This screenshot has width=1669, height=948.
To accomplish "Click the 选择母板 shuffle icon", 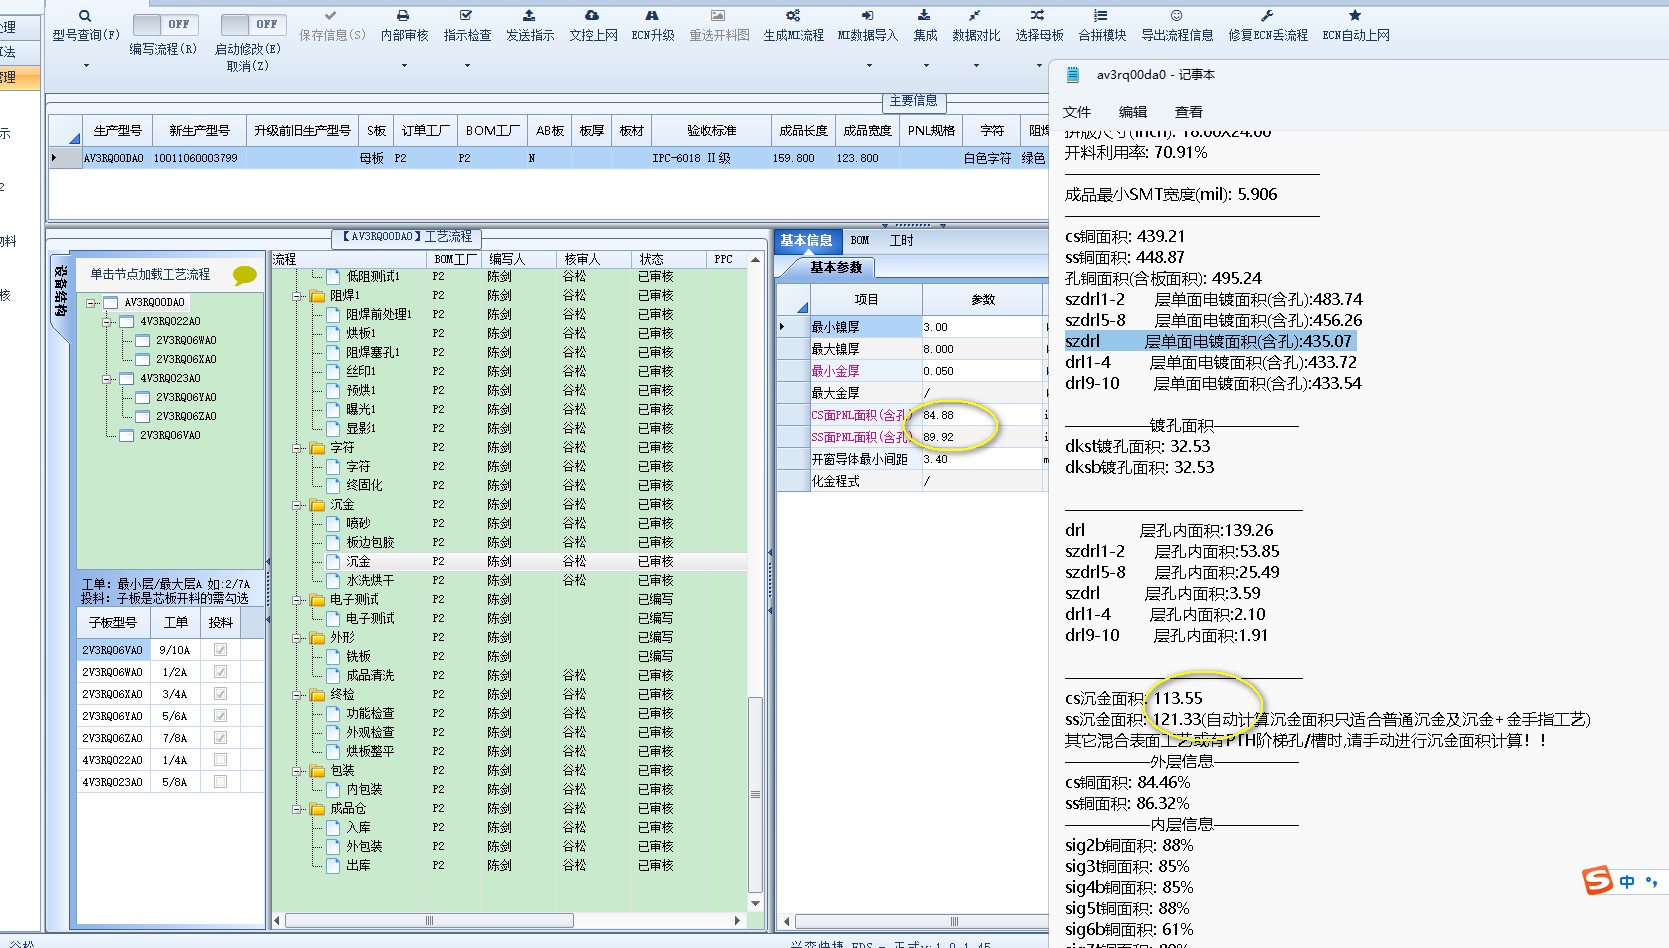I will click(x=1038, y=16).
